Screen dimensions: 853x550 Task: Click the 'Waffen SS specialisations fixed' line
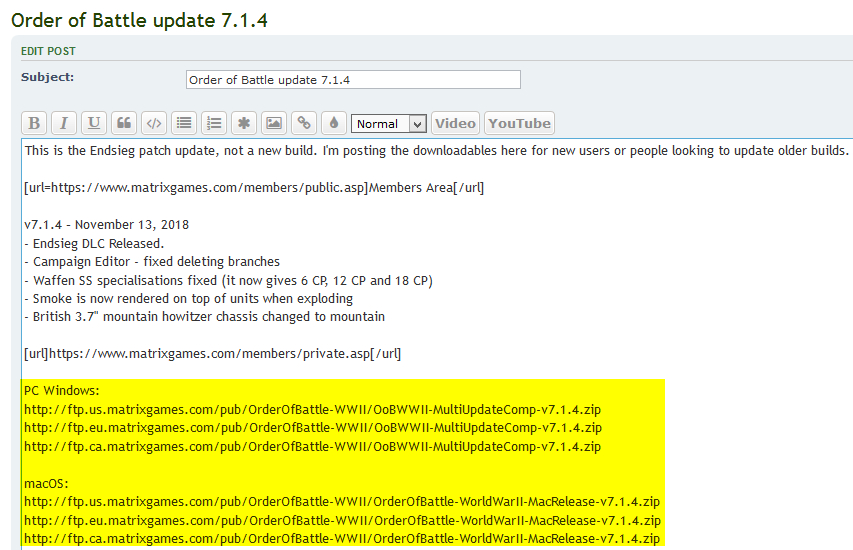pos(228,281)
